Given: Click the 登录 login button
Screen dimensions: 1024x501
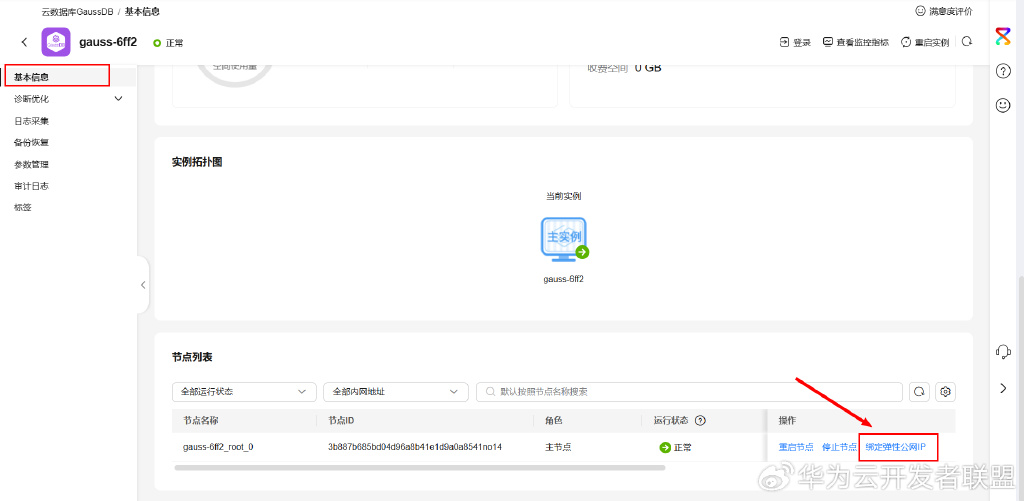Looking at the screenshot, I should click(795, 42).
